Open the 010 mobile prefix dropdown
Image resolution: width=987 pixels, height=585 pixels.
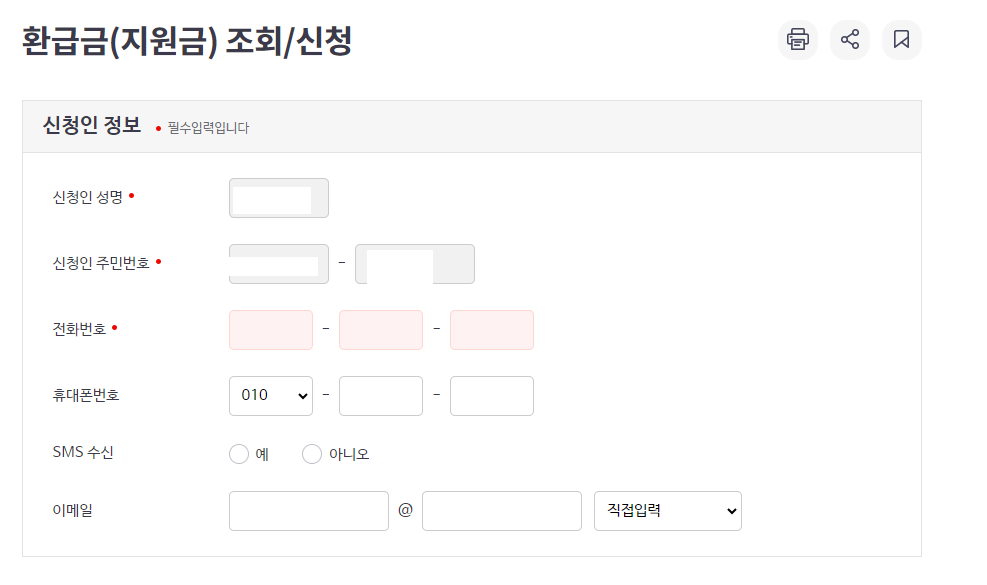pyautogui.click(x=270, y=395)
